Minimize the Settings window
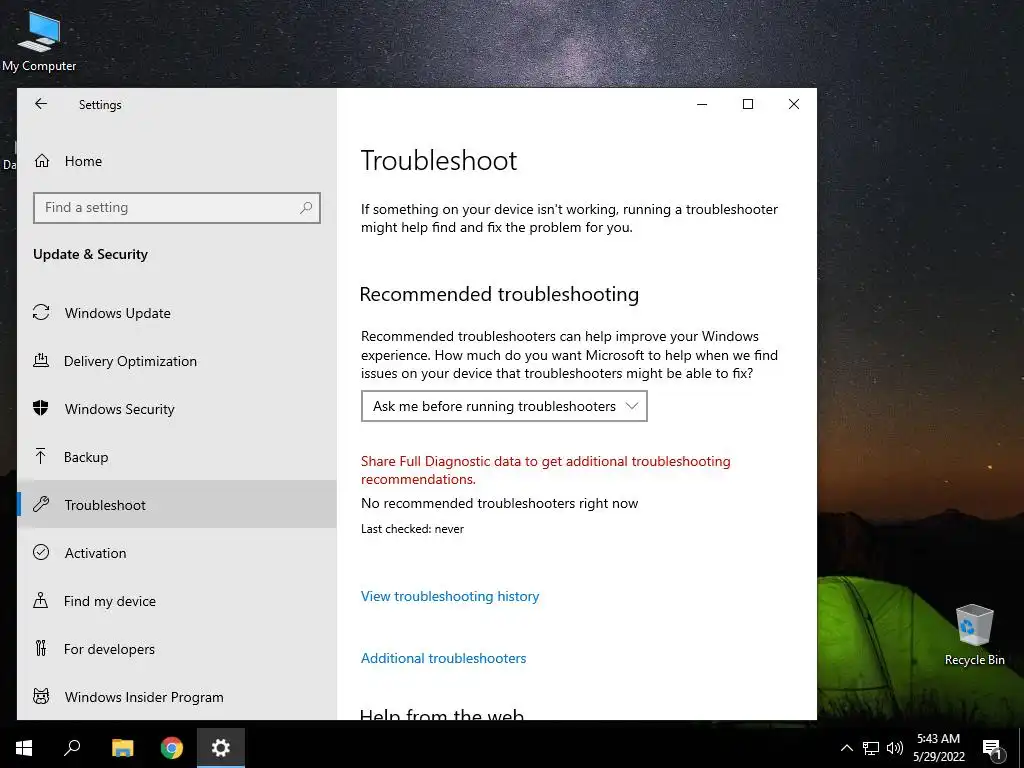The image size is (1024, 768). click(702, 104)
